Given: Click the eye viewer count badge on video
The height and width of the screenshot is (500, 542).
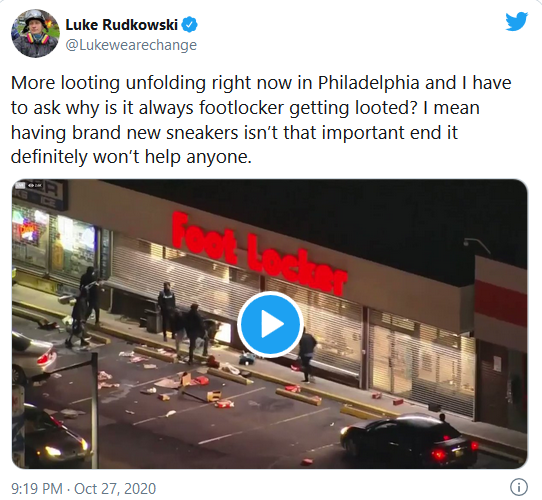Looking at the screenshot, I should [x=35, y=185].
